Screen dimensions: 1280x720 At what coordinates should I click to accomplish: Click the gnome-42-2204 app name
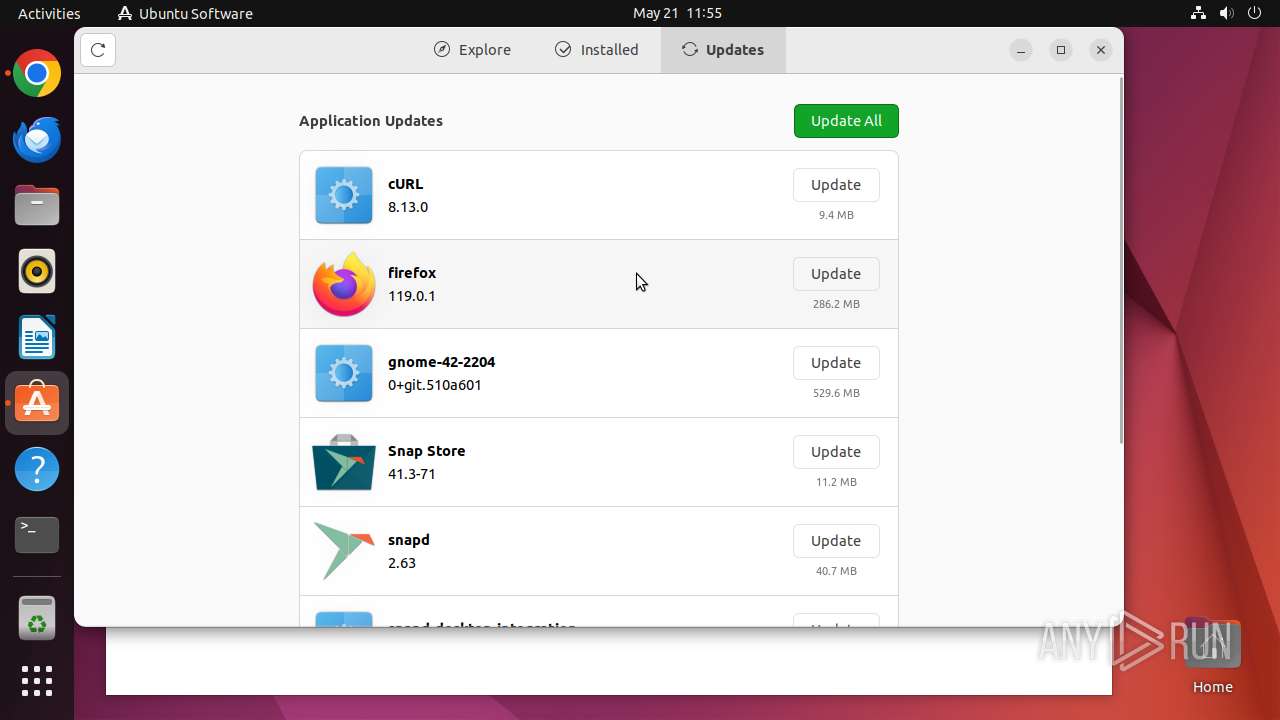point(441,362)
